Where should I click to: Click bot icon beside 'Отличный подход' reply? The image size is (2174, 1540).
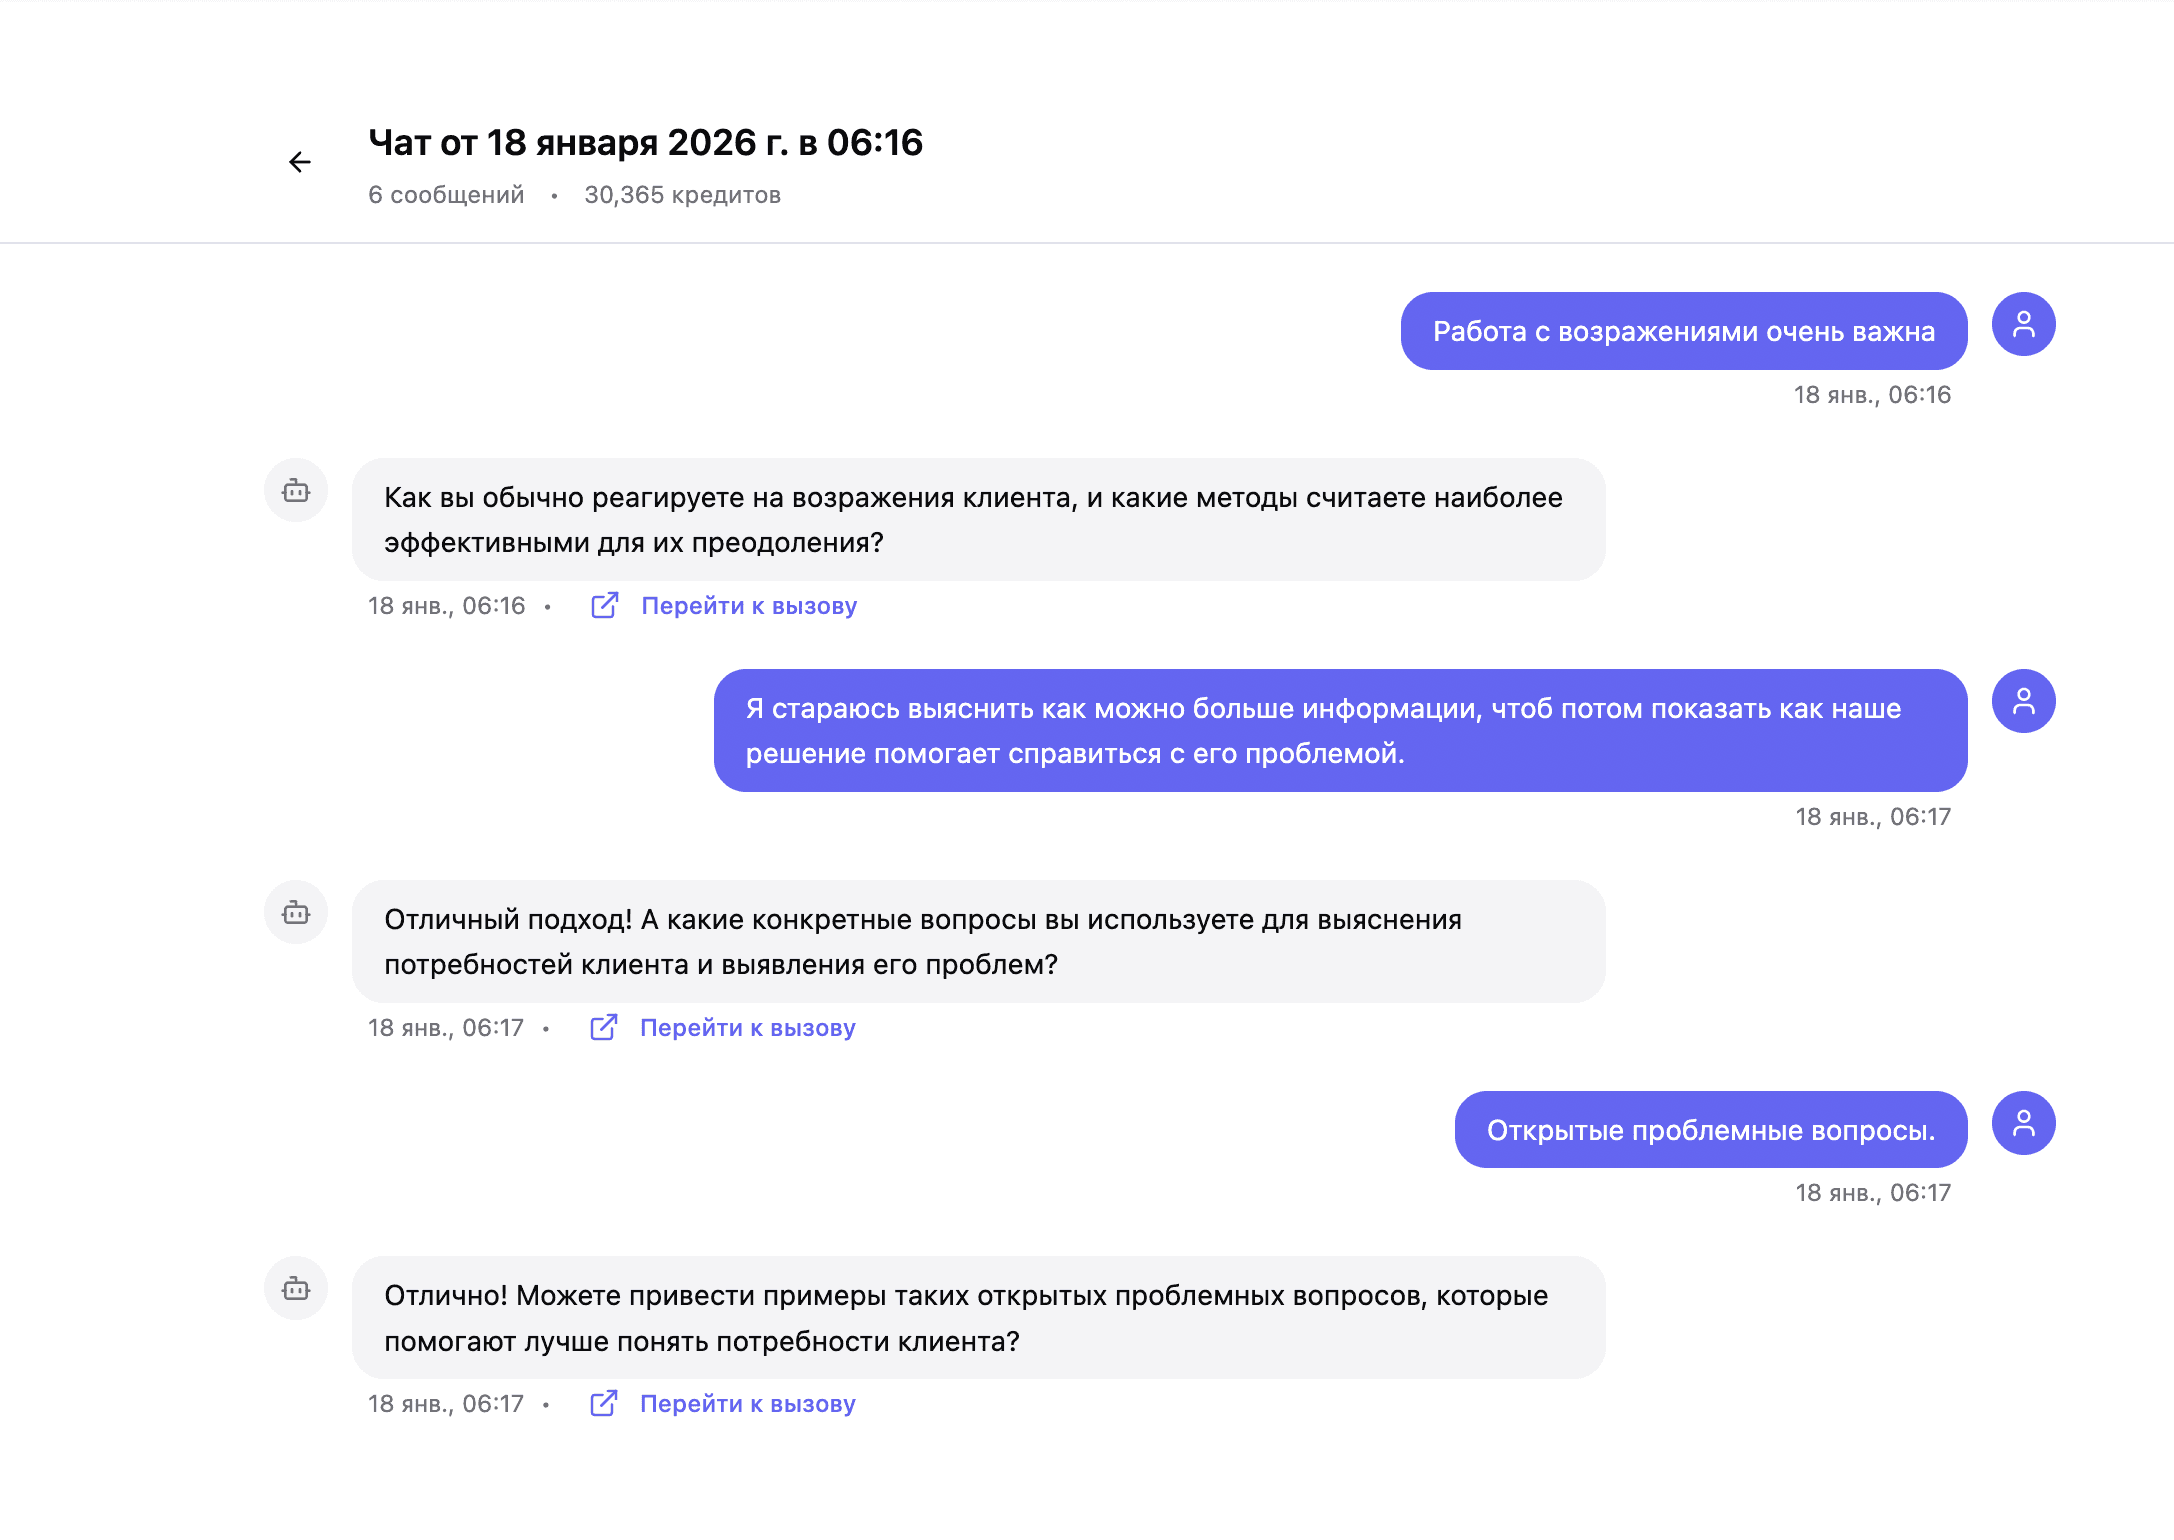296,912
